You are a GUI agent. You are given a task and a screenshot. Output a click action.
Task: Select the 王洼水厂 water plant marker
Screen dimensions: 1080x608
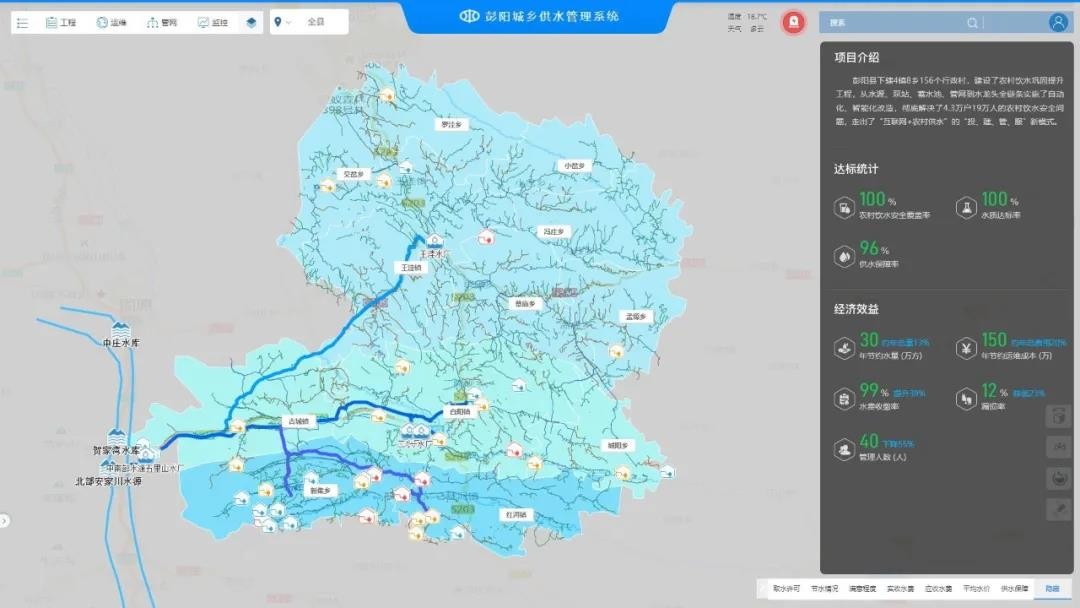434,241
